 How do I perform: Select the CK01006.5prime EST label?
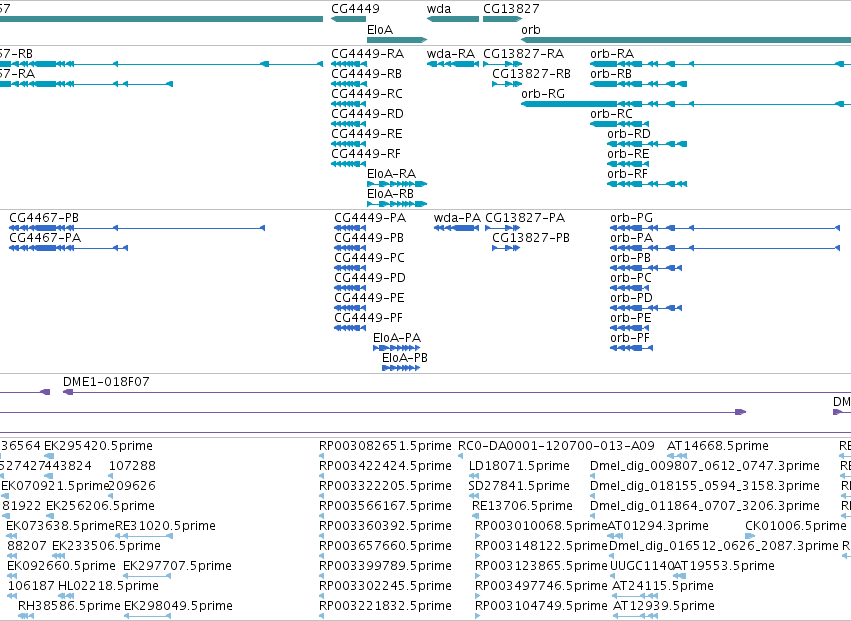(x=796, y=527)
